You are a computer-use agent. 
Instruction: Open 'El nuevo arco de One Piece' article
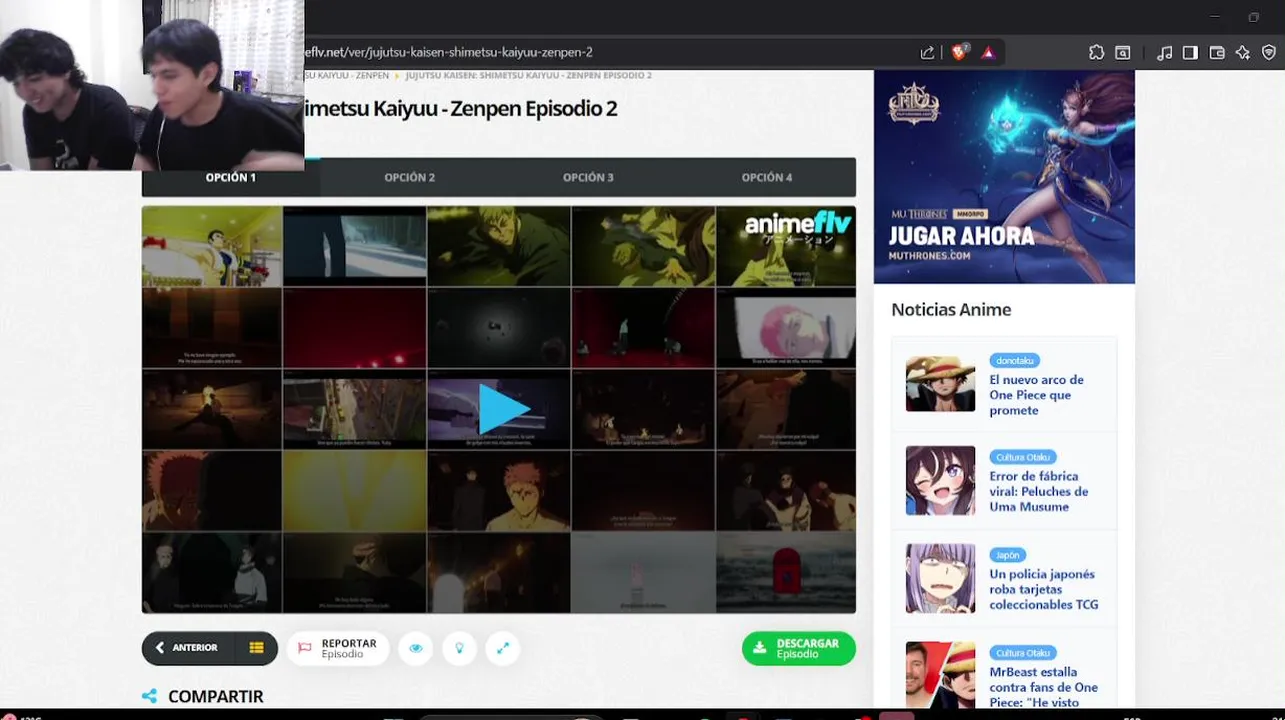(1036, 395)
